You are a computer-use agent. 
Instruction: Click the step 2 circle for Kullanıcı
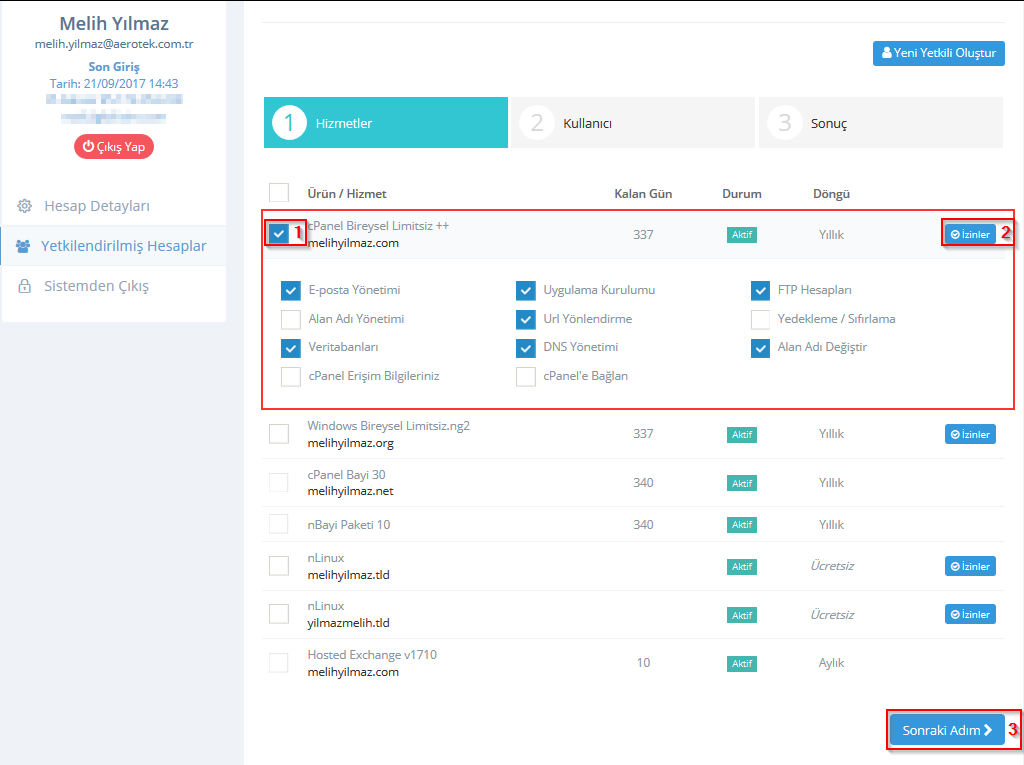tap(536, 123)
